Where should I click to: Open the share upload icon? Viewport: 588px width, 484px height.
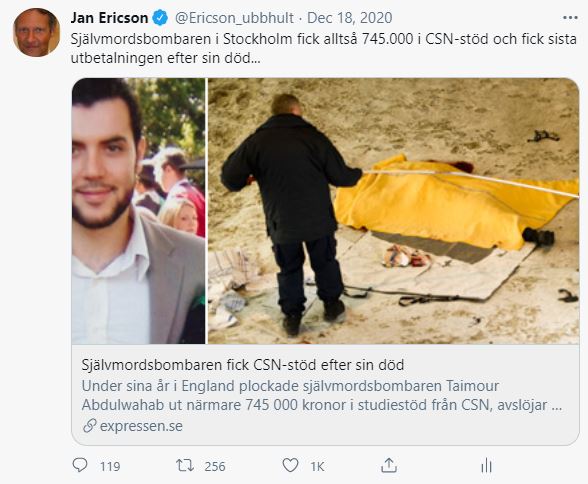(389, 465)
